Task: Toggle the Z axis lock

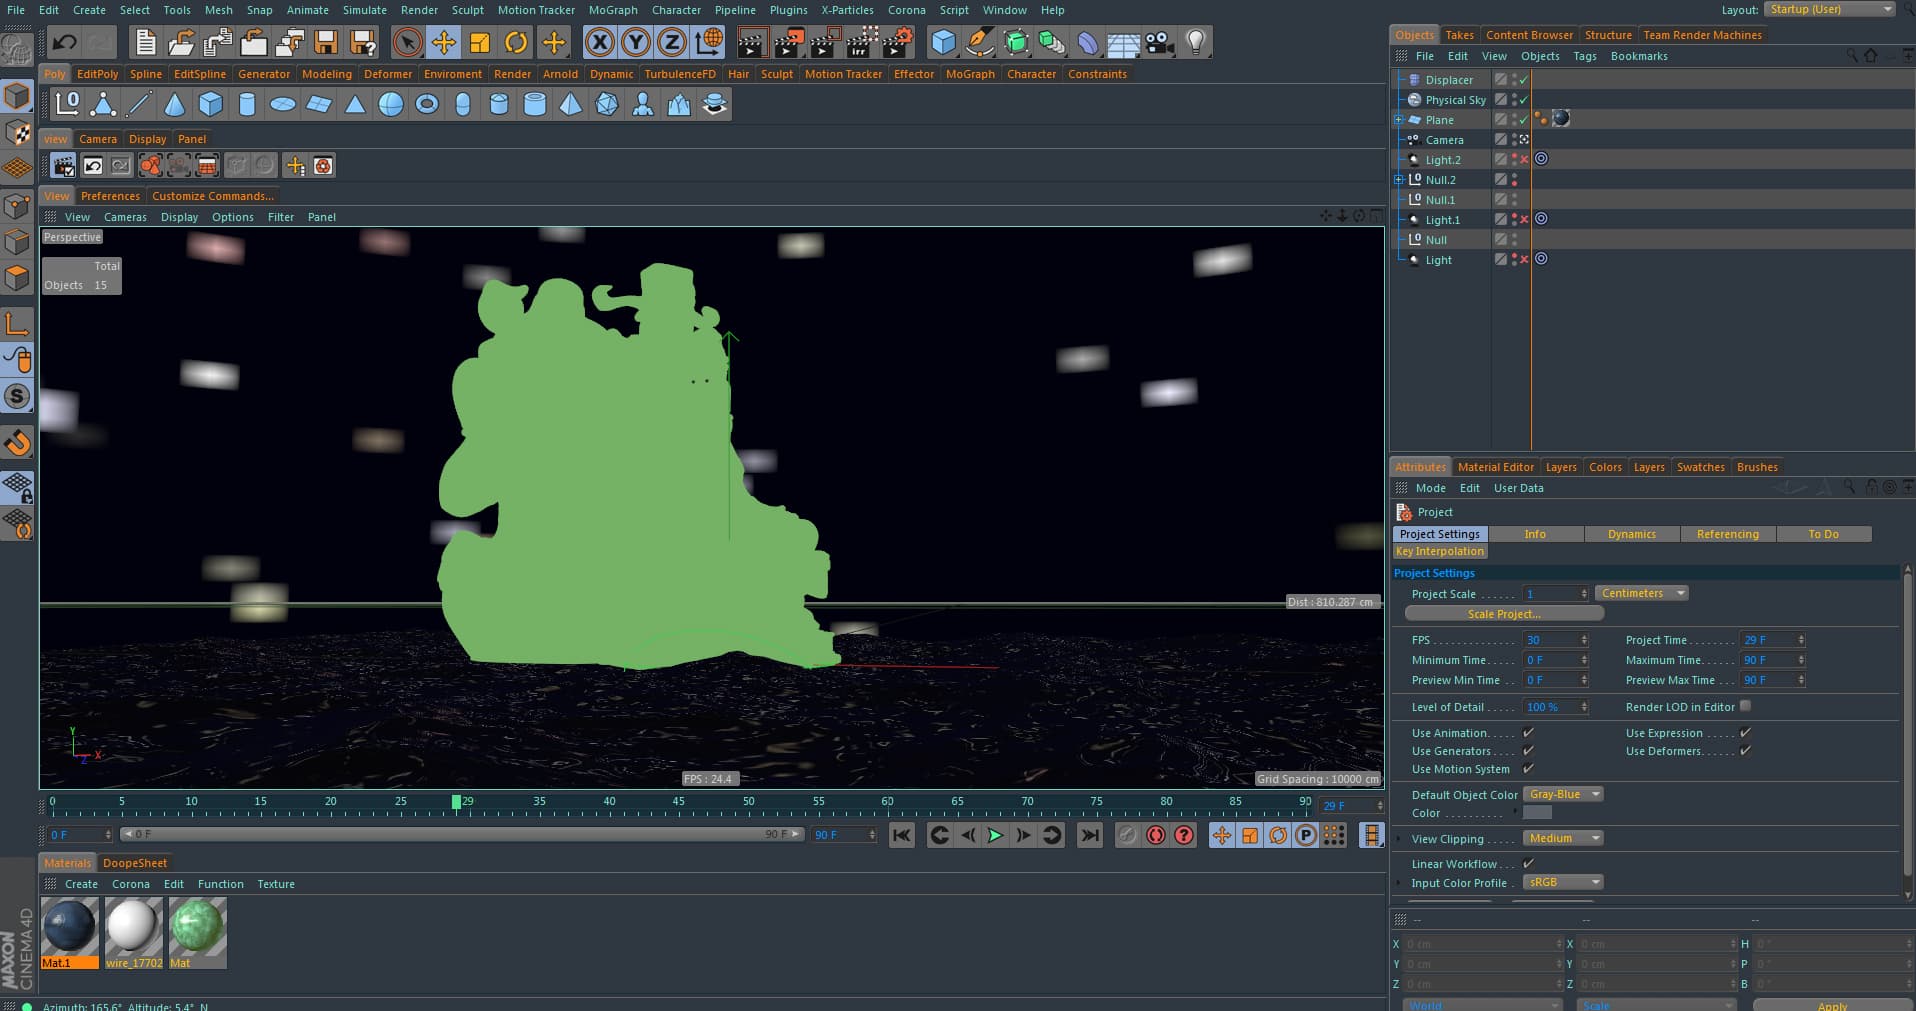Action: (x=672, y=42)
